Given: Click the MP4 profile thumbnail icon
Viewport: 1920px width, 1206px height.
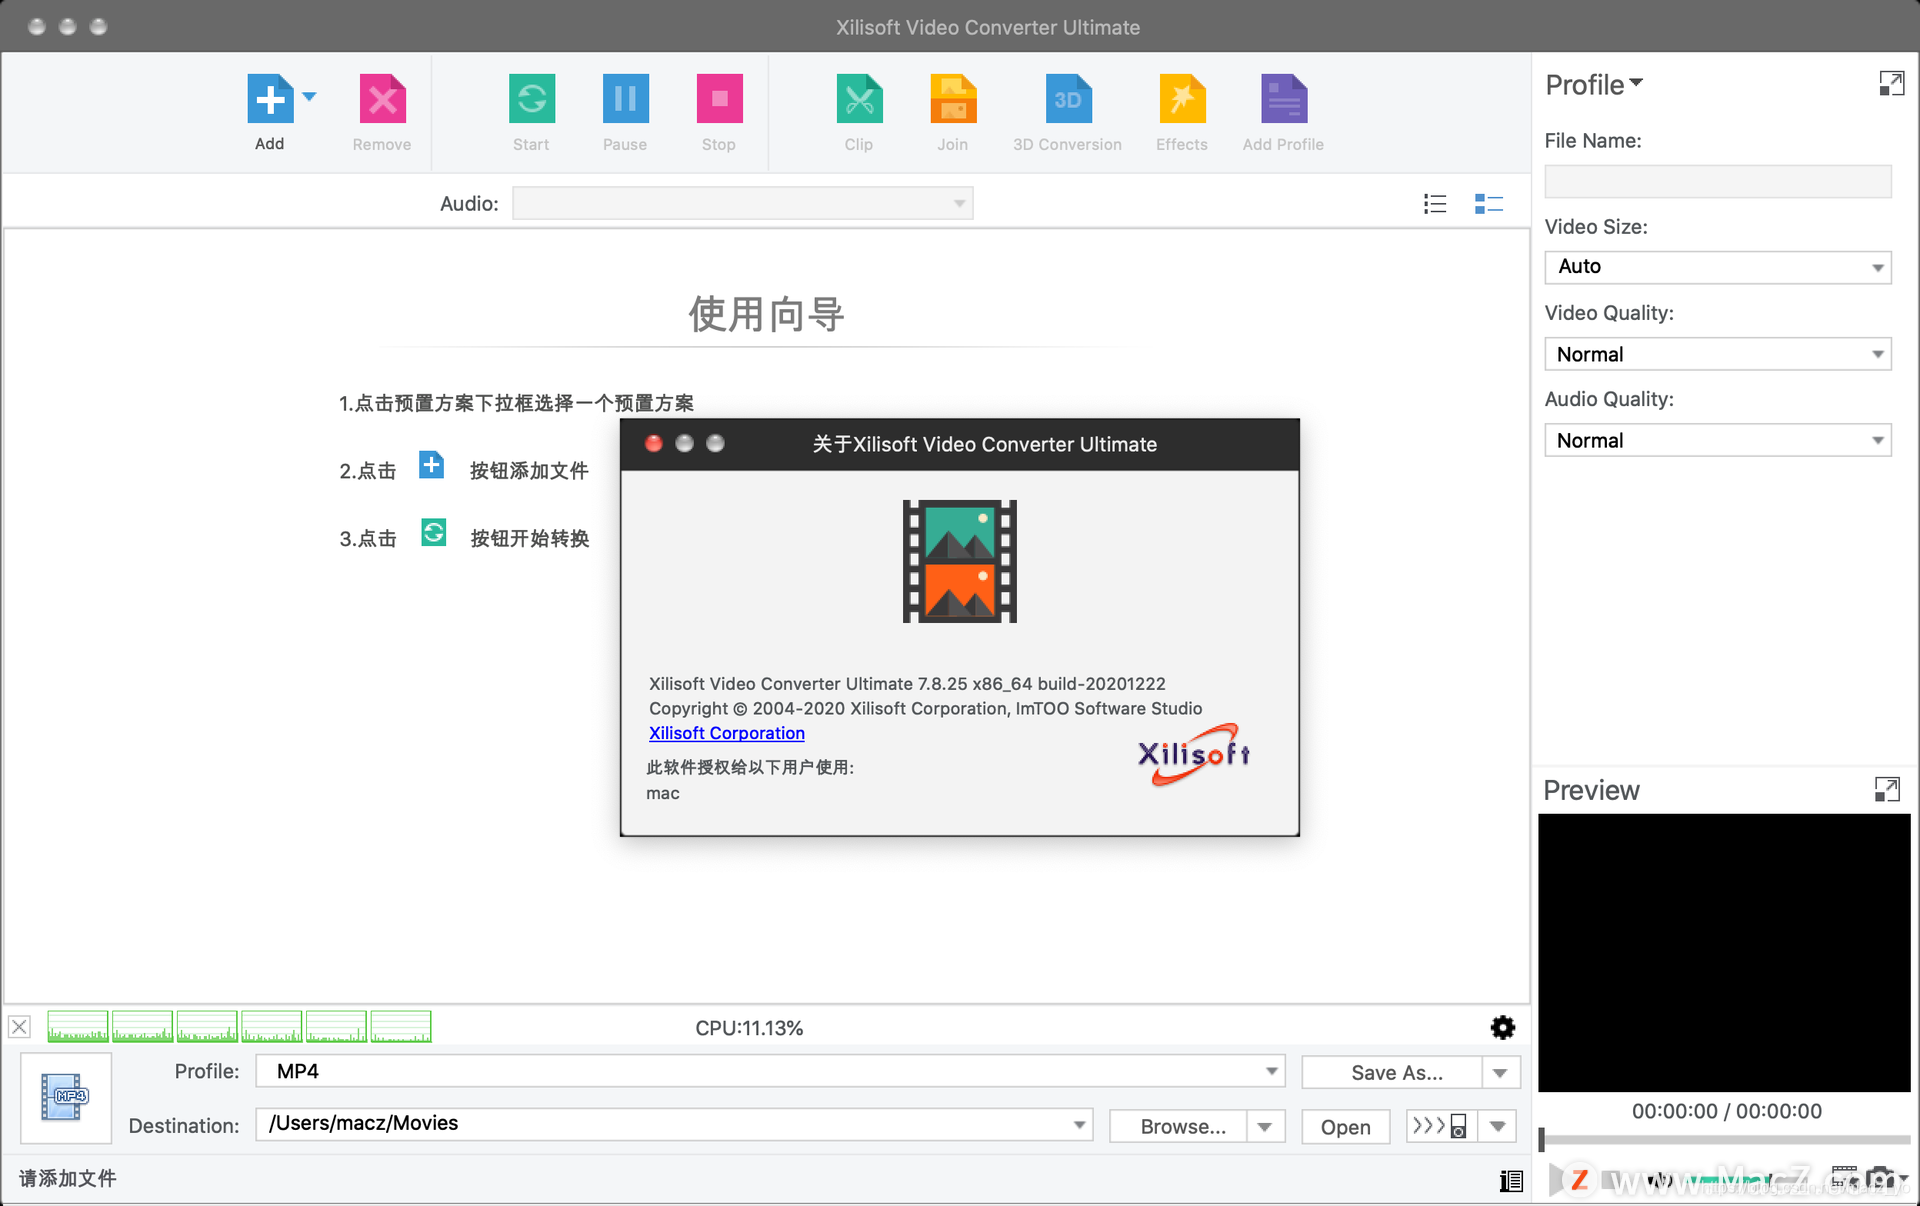Looking at the screenshot, I should [66, 1098].
